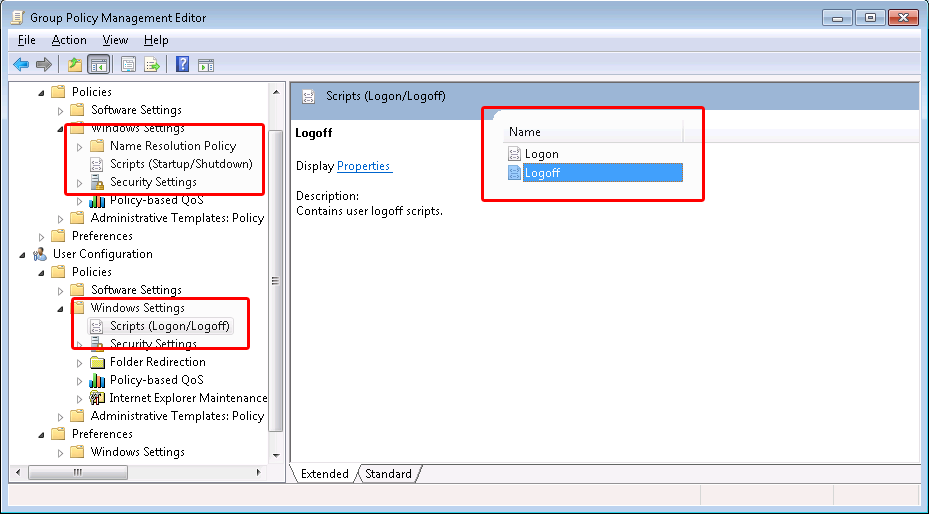Expand Internet Explorer Maintenance node arrow
The height and width of the screenshot is (514, 929).
tap(79, 399)
